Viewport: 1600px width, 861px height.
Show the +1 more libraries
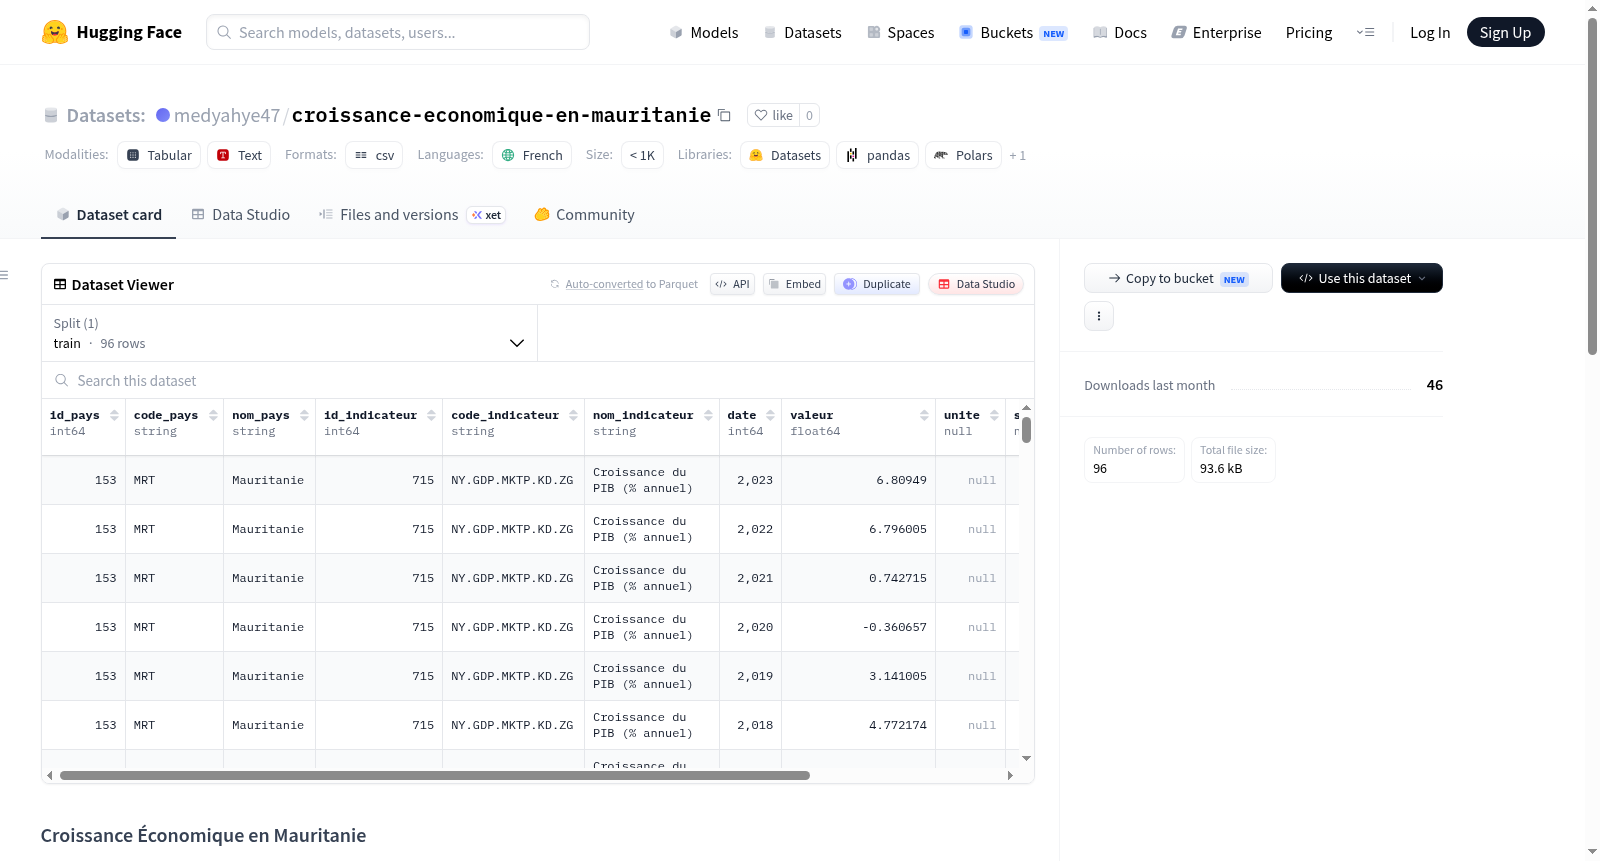click(1017, 155)
